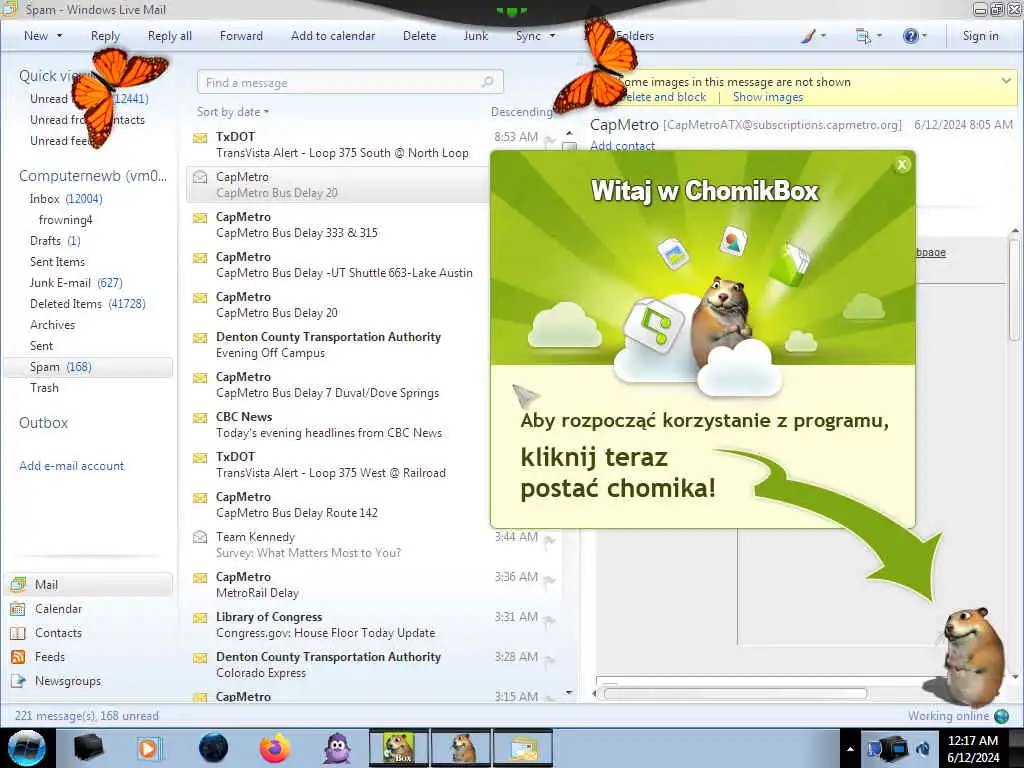Close the Witaj w ChomikBox popup

pos(902,165)
